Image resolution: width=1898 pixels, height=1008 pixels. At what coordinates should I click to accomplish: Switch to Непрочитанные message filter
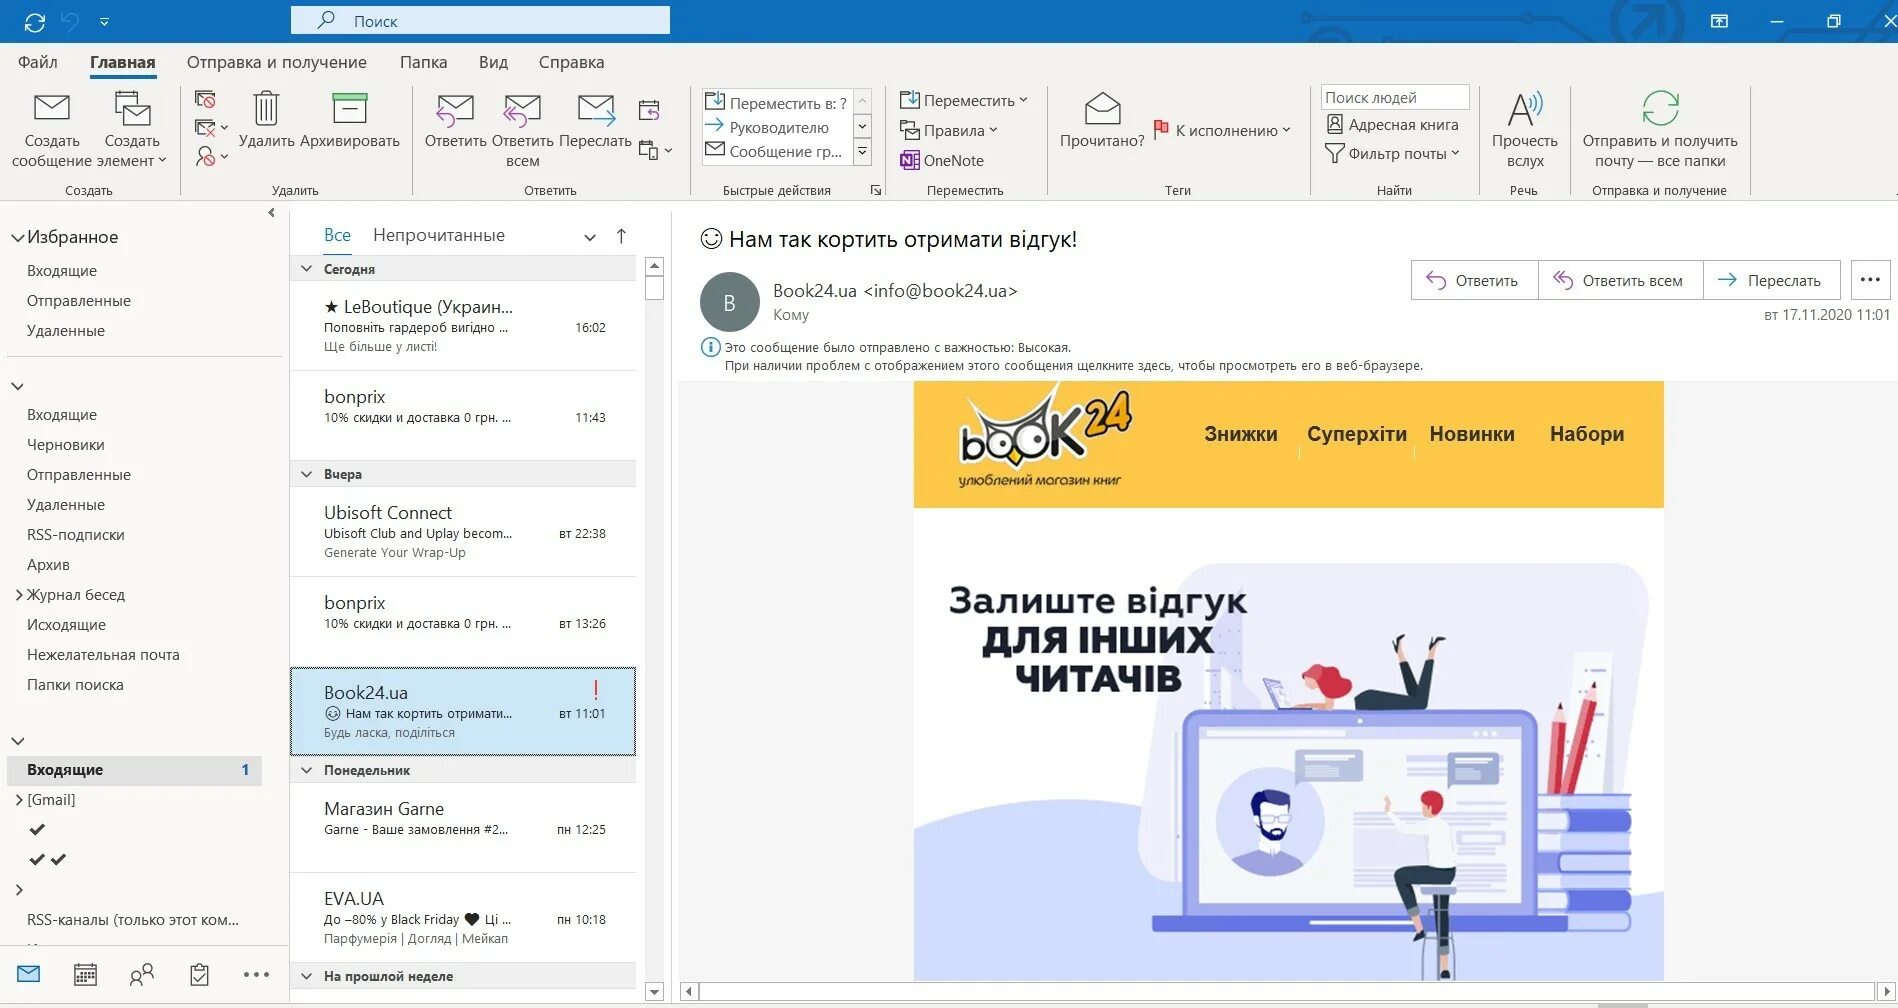[x=438, y=235]
